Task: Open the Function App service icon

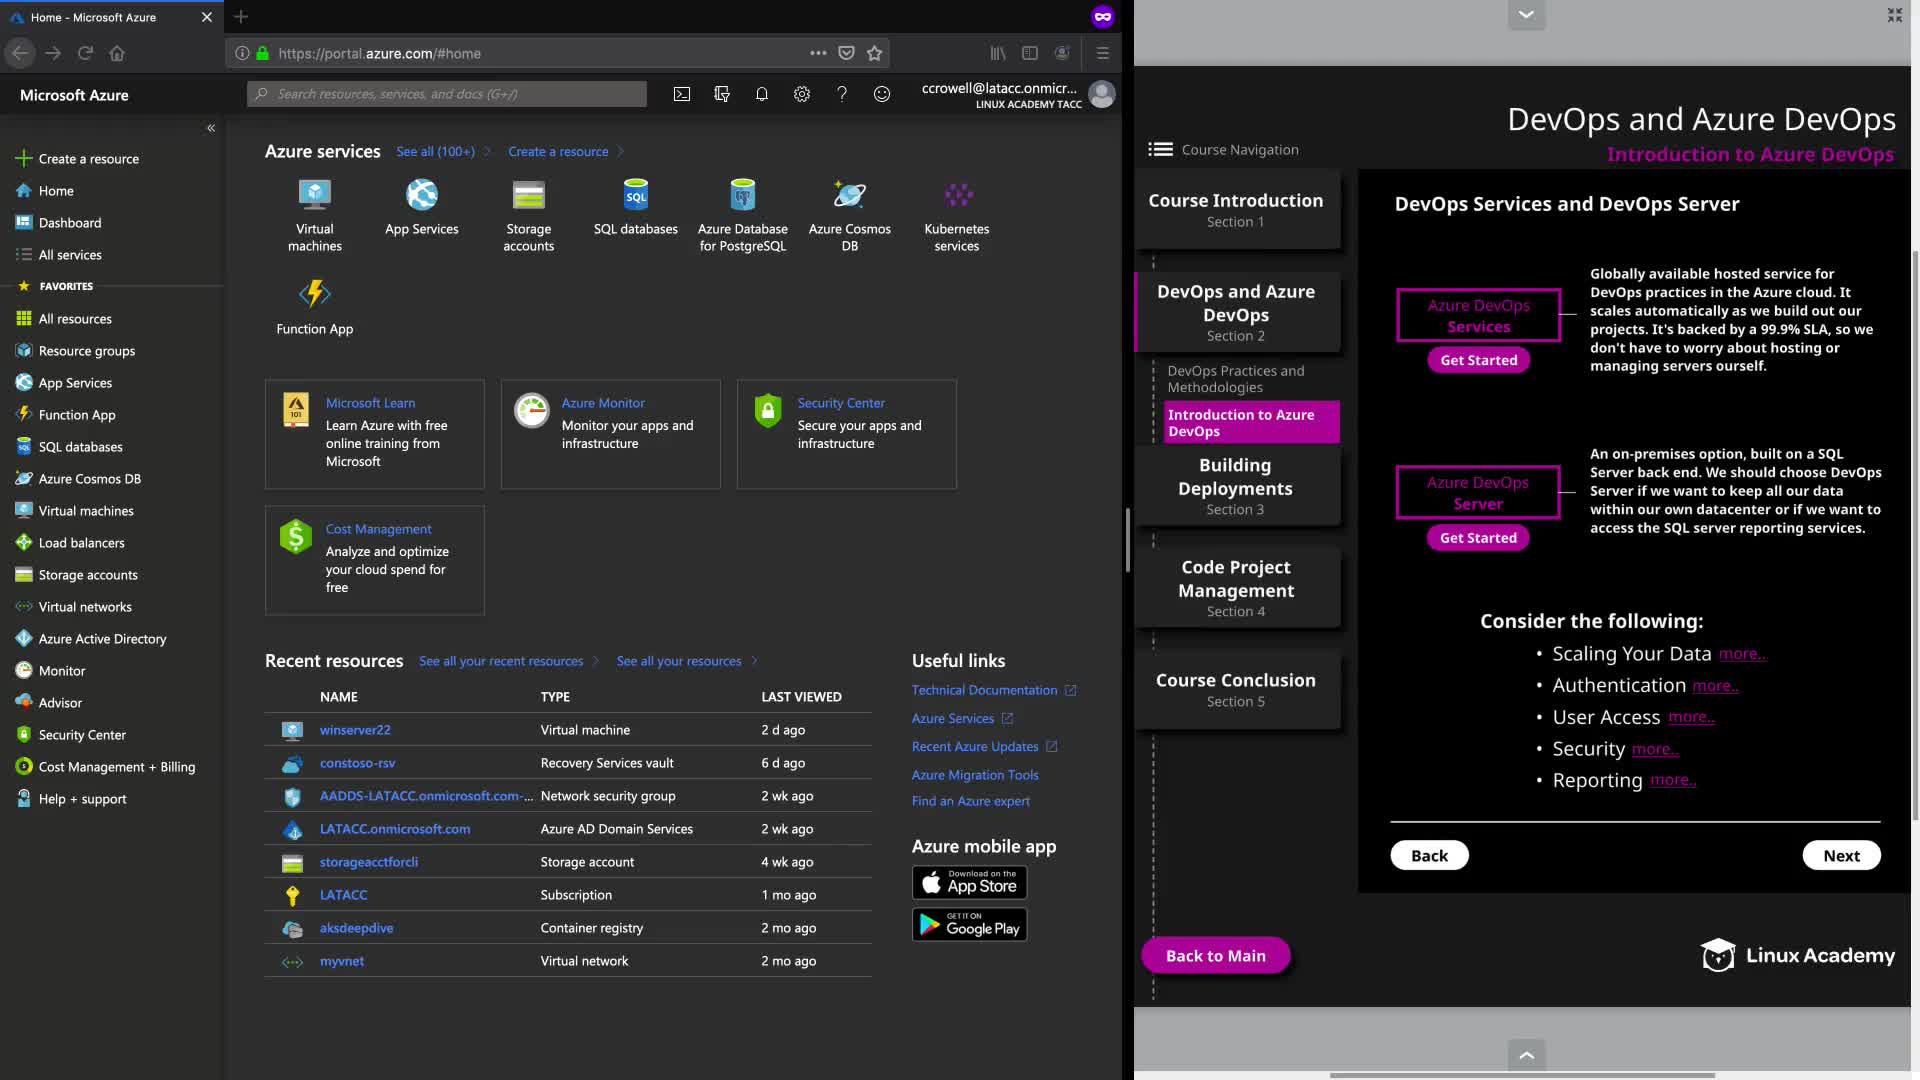Action: [315, 294]
